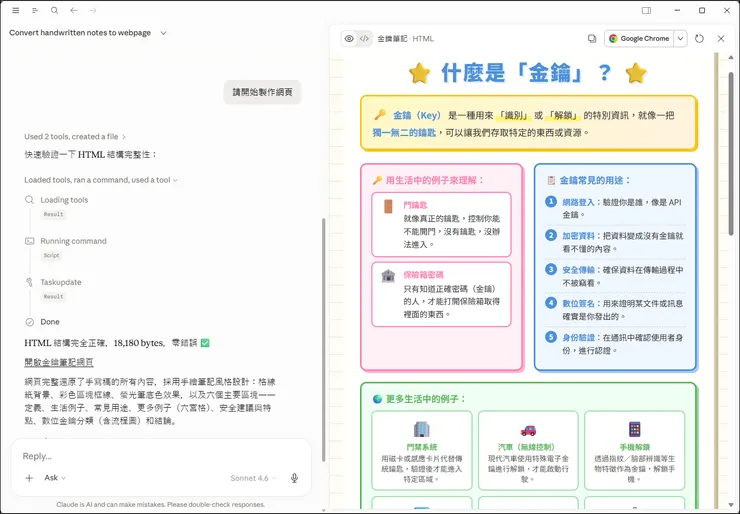Open the Result tag under Loading tools
Image resolution: width=740 pixels, height=514 pixels.
click(53, 214)
